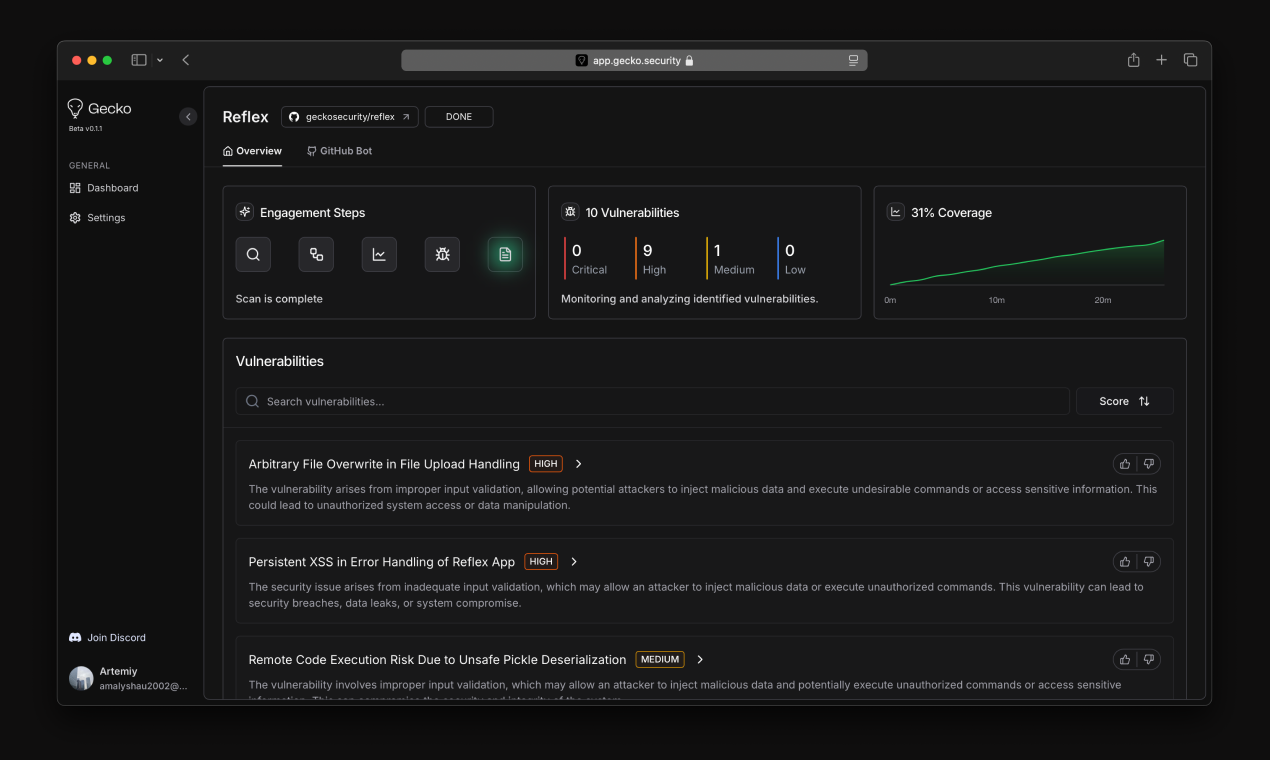This screenshot has width=1270, height=760.
Task: Toggle the Score sort order
Action: click(x=1124, y=401)
